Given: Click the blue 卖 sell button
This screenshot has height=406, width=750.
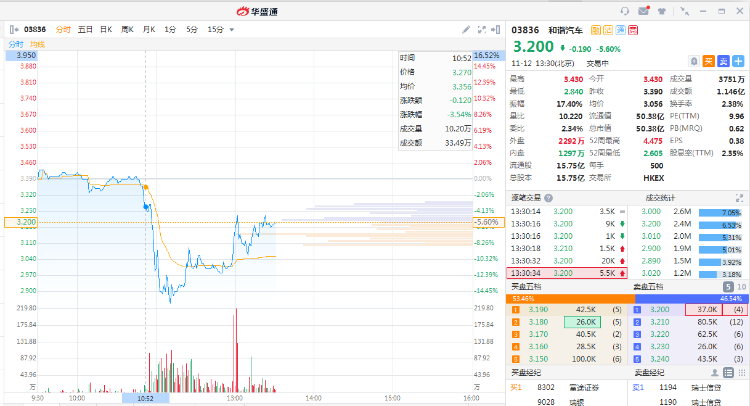Looking at the screenshot, I should (723, 61).
